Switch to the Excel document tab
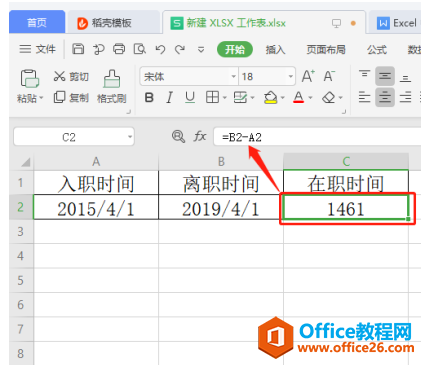The height and width of the screenshot is (365, 421). 395,23
